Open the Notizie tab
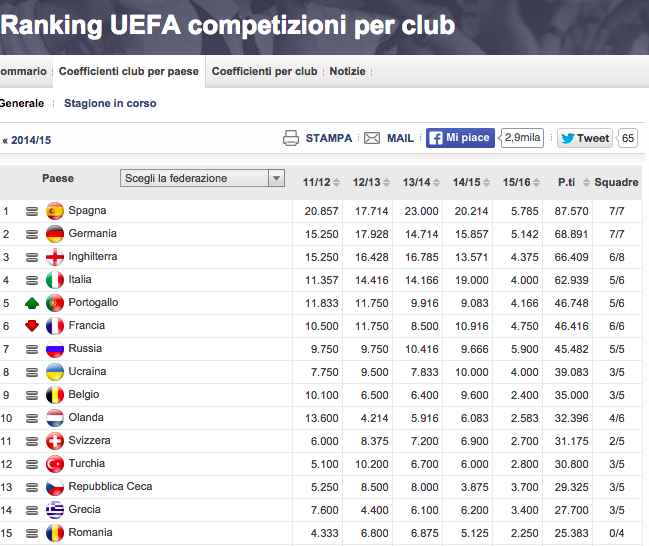 coord(347,71)
